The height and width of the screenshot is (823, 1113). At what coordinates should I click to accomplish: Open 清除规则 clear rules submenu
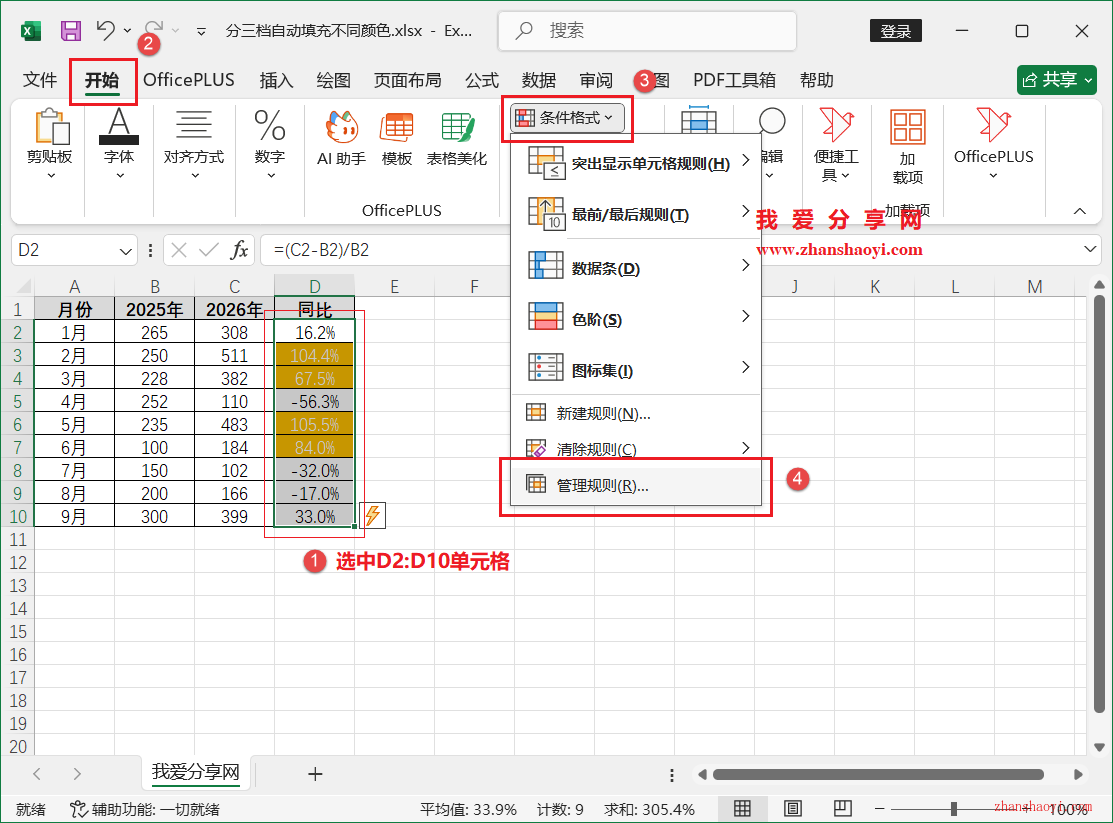pyautogui.click(x=636, y=449)
